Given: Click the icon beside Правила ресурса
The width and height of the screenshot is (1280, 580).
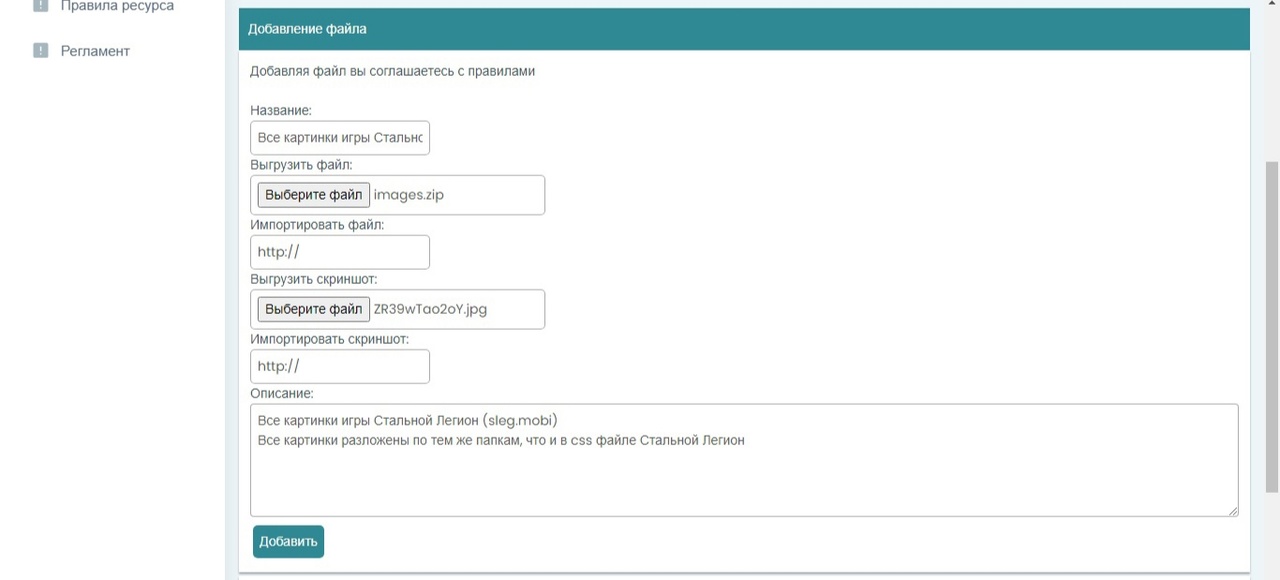Looking at the screenshot, I should coord(40,6).
